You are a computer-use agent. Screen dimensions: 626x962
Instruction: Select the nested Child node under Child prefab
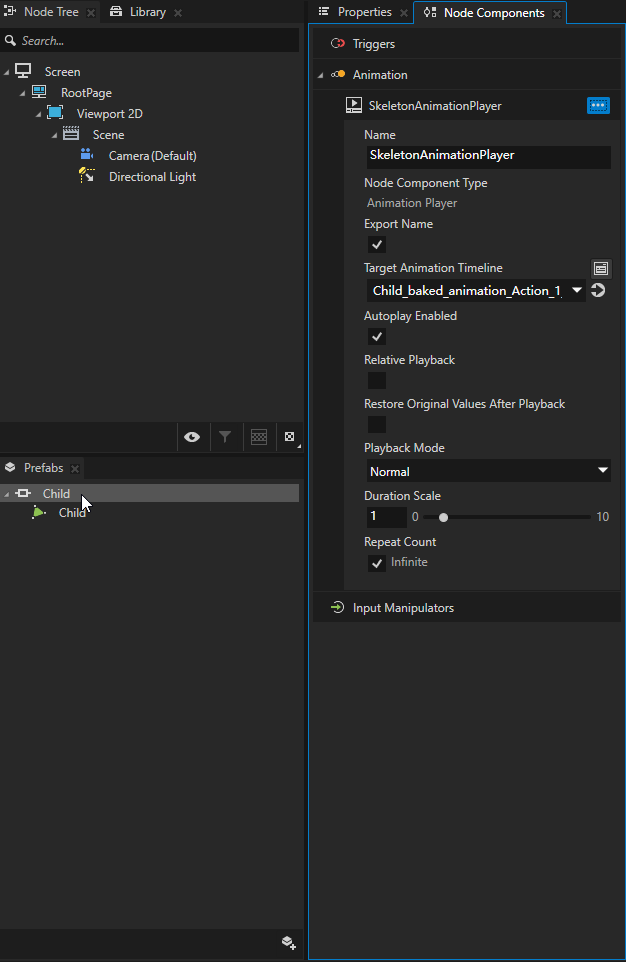click(x=72, y=512)
